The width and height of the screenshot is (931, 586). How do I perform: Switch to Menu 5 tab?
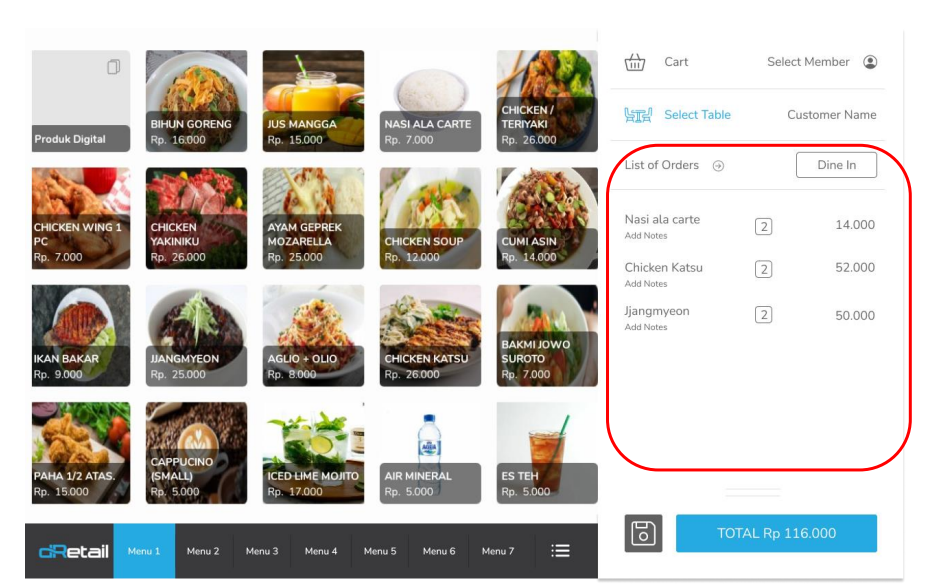coord(380,550)
